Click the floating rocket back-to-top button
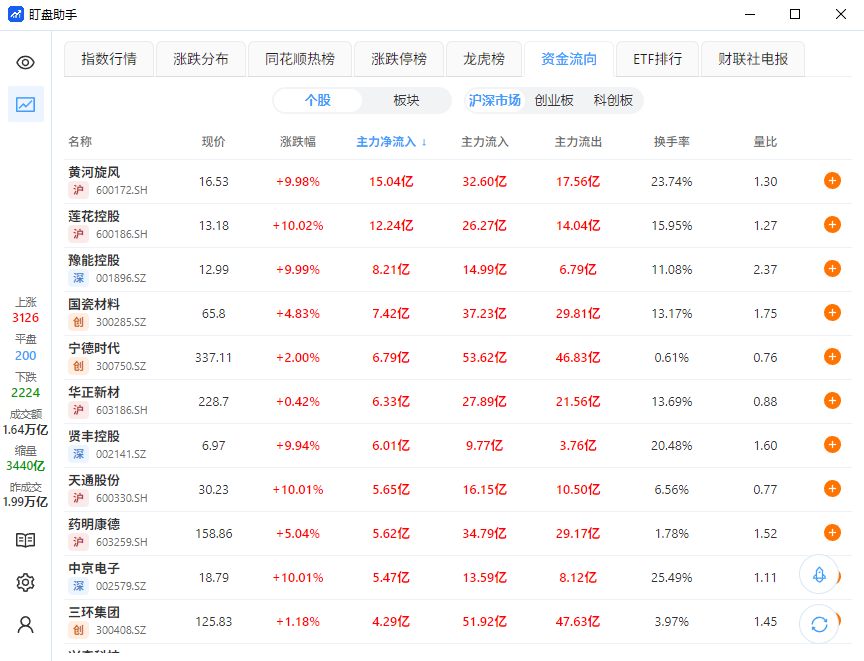 (x=819, y=575)
